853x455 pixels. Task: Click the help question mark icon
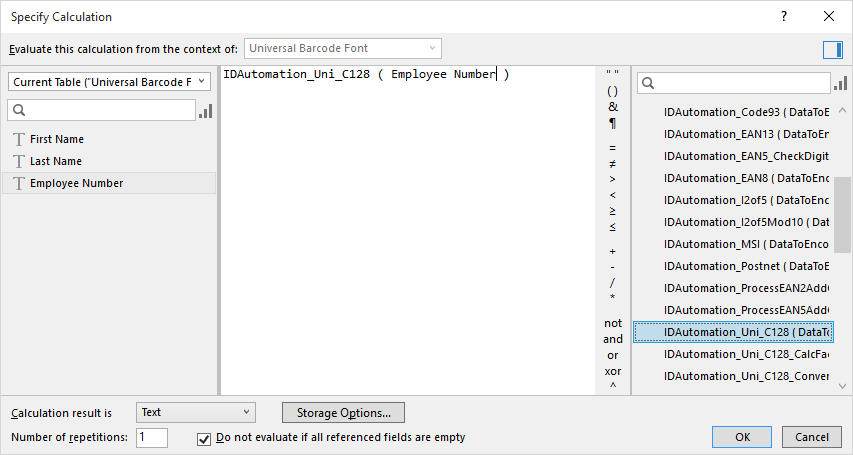(x=783, y=16)
